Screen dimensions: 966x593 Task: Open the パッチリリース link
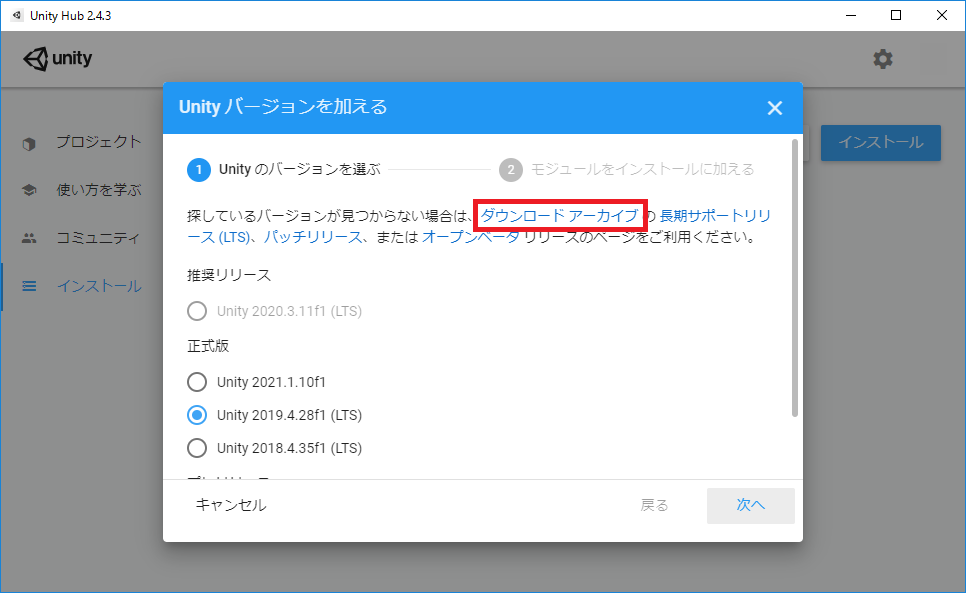click(313, 237)
